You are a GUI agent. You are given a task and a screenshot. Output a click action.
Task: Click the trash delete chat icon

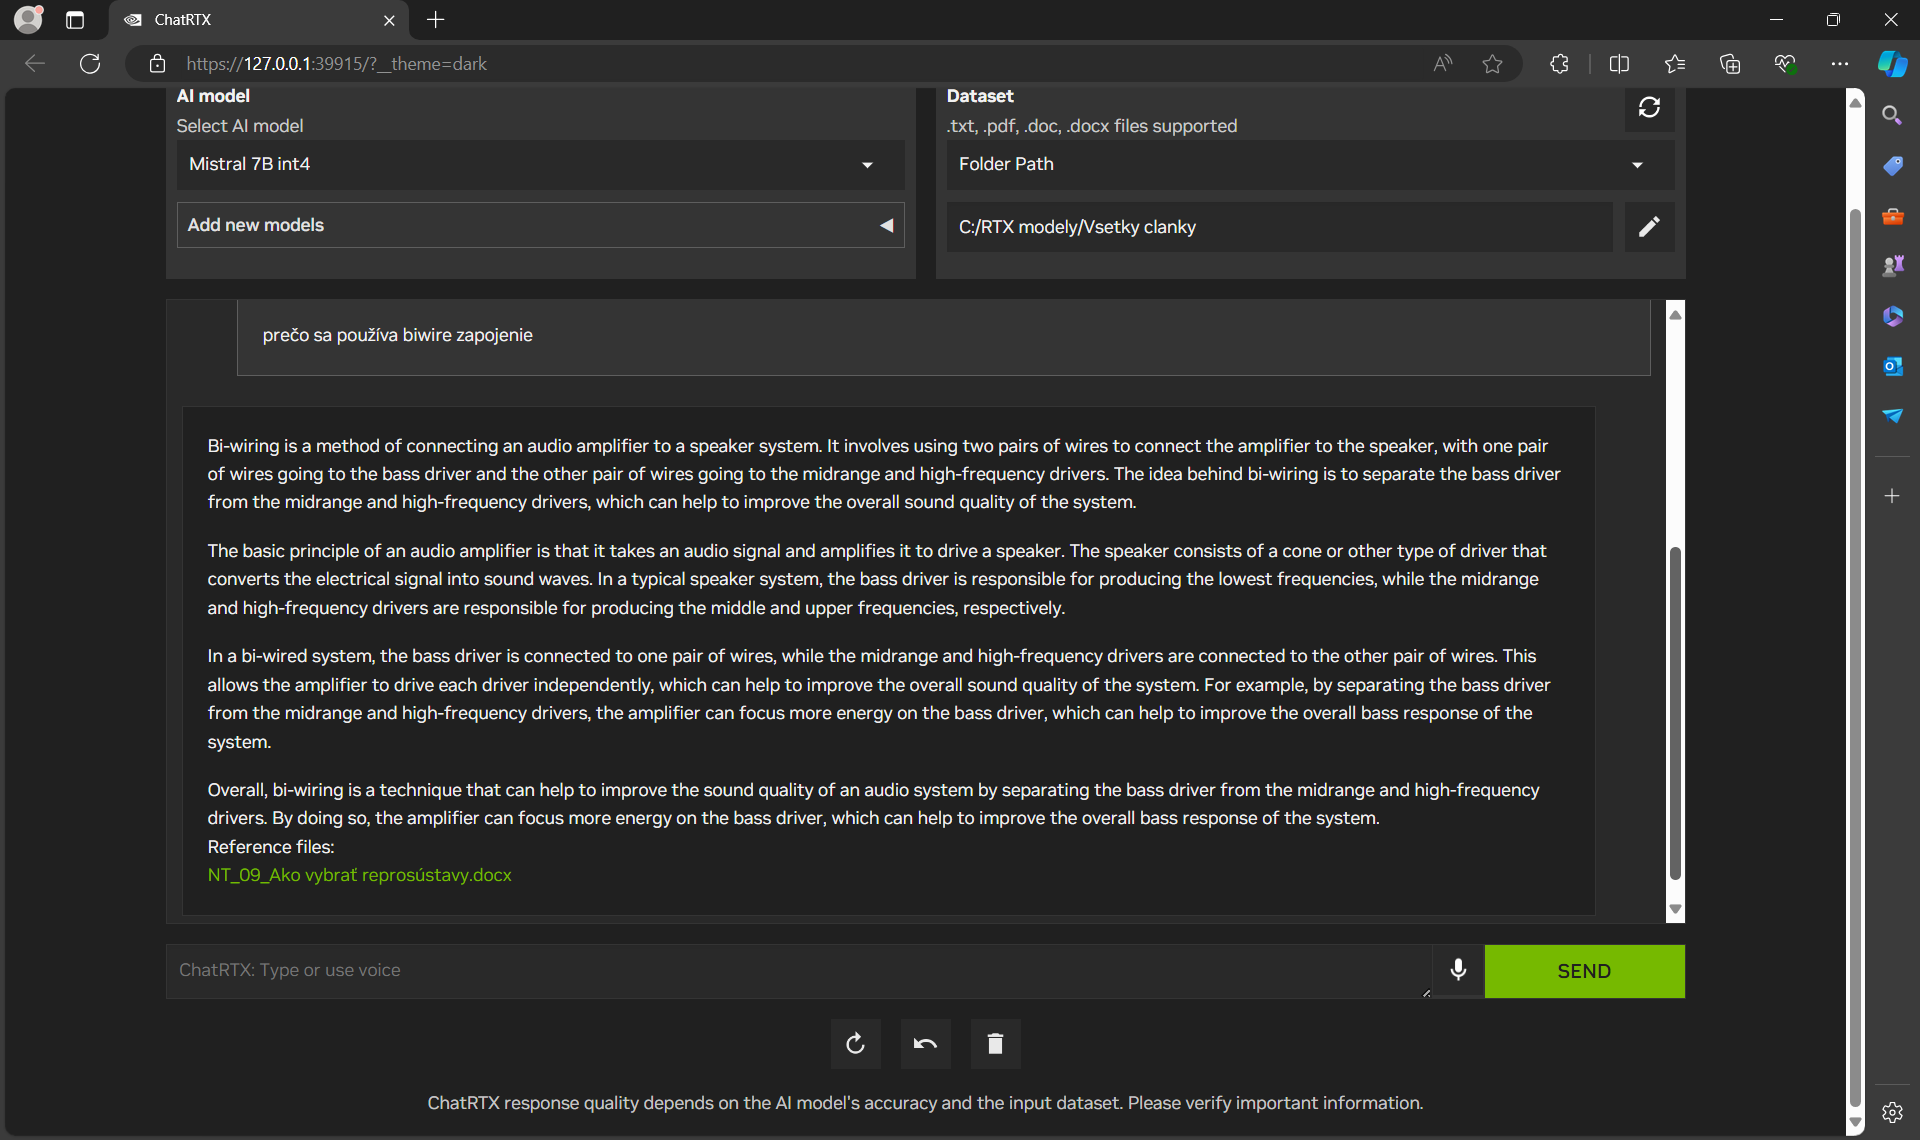[995, 1044]
